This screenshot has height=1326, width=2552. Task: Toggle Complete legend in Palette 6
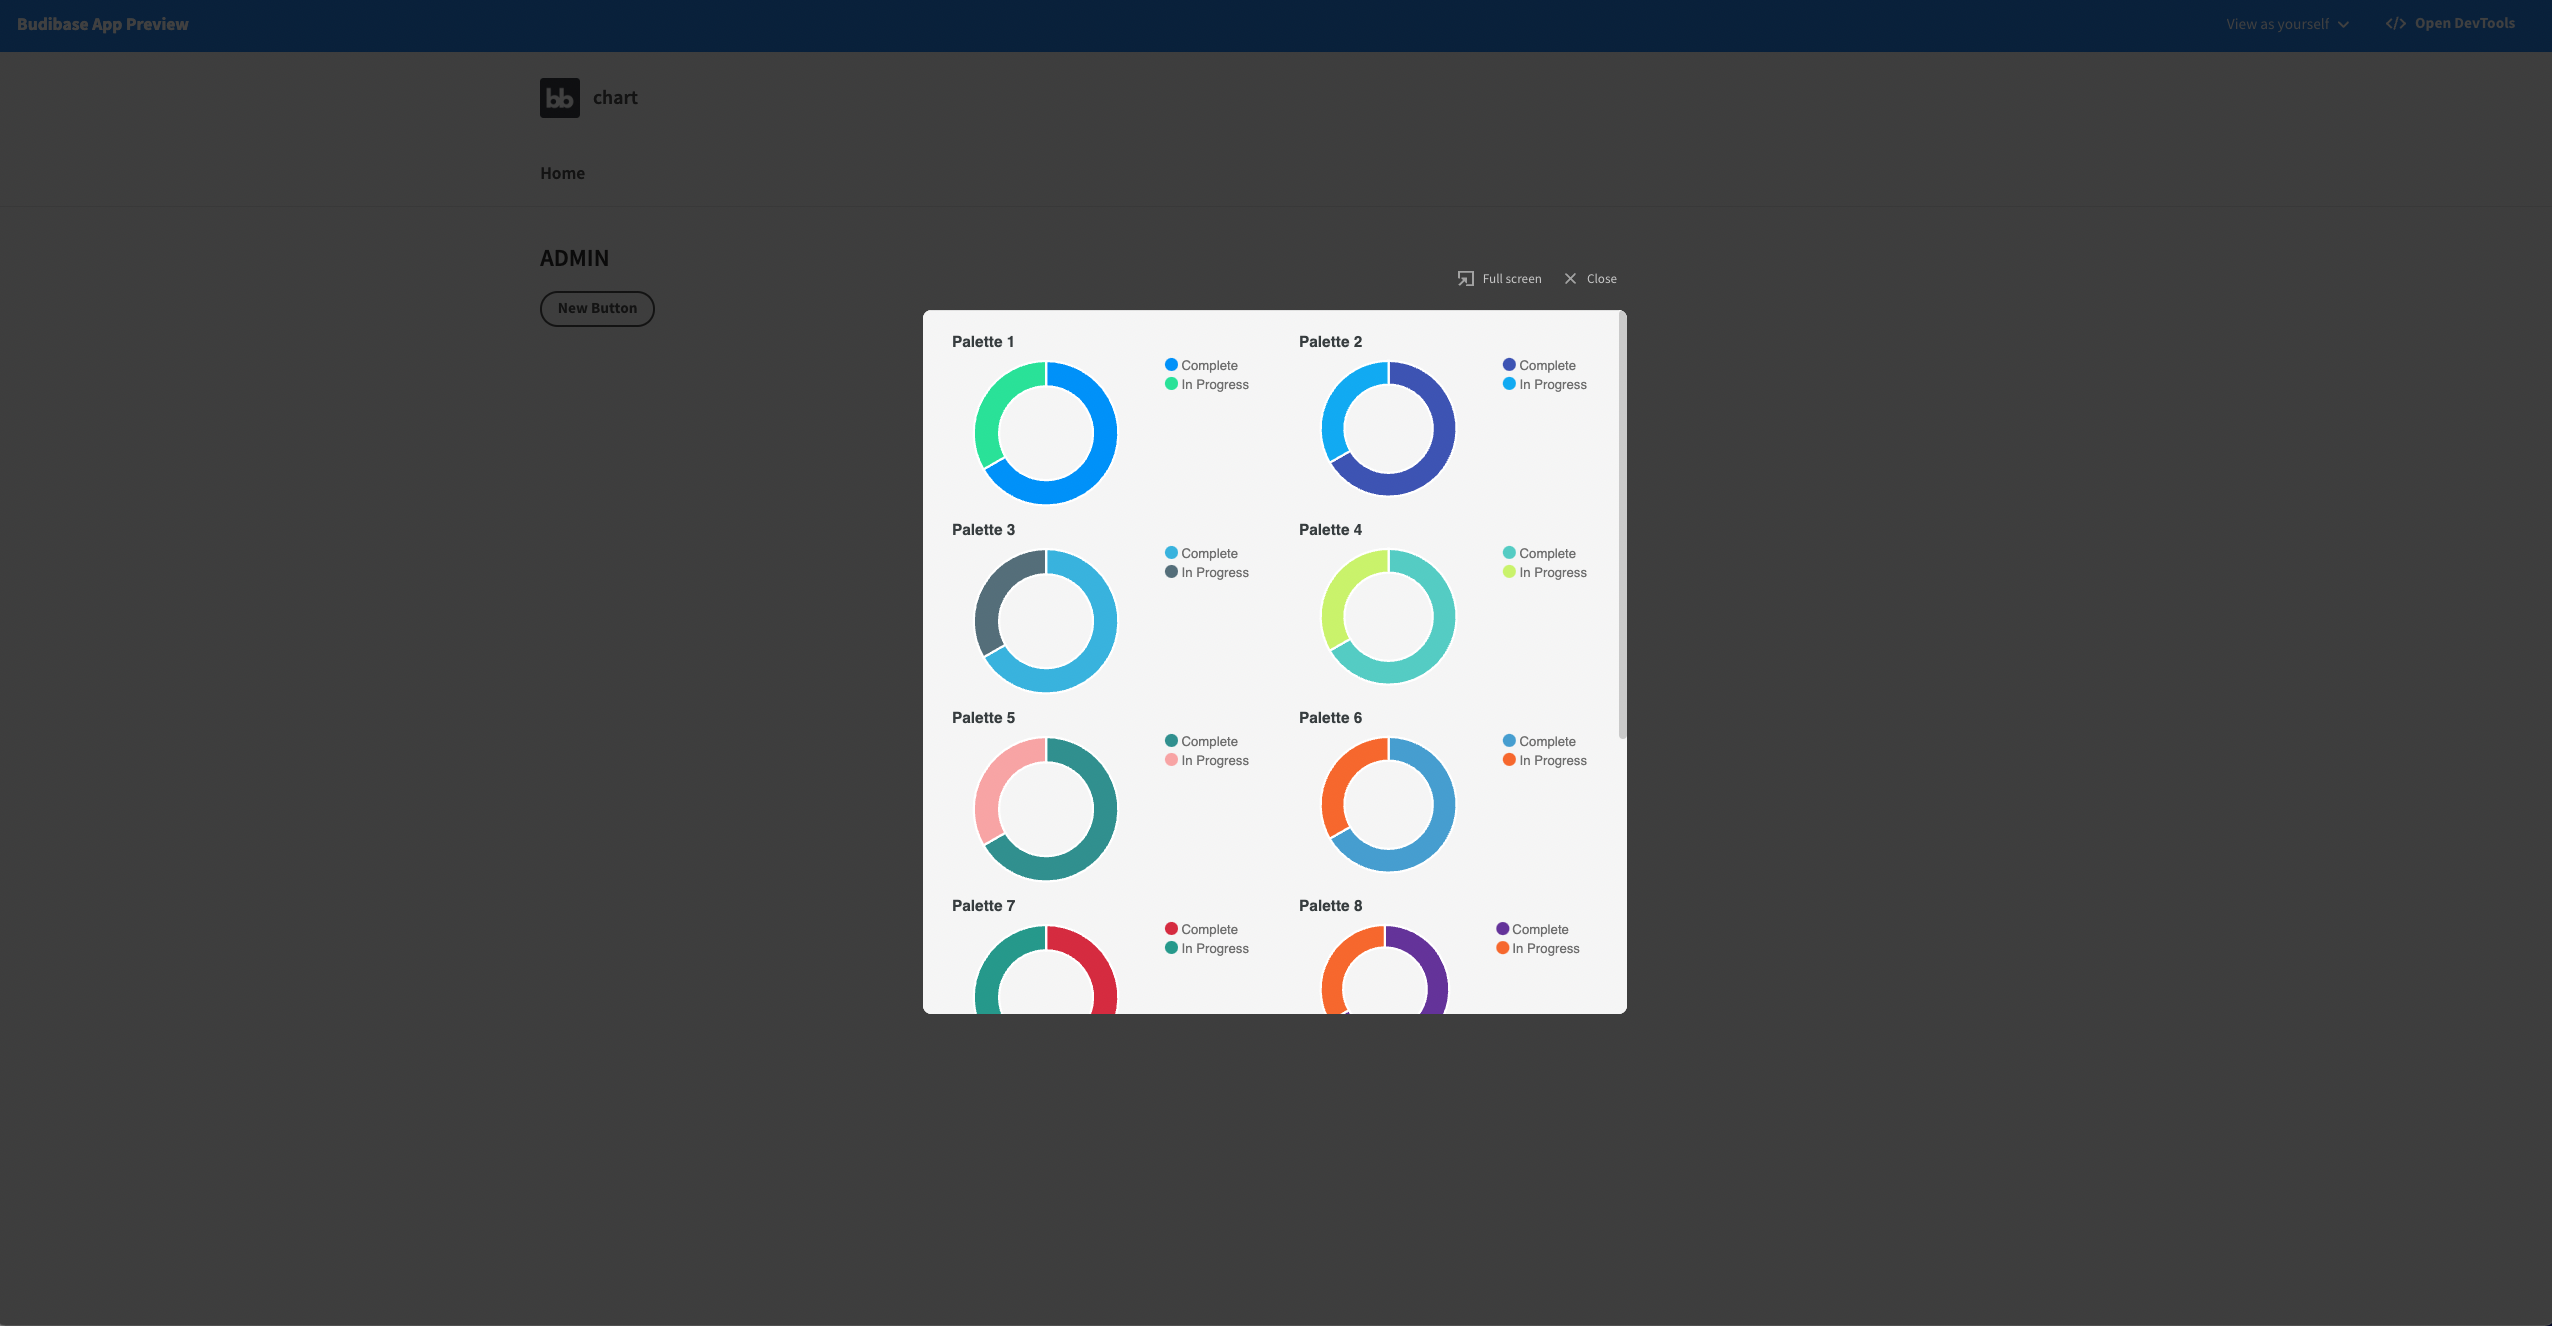(1539, 741)
